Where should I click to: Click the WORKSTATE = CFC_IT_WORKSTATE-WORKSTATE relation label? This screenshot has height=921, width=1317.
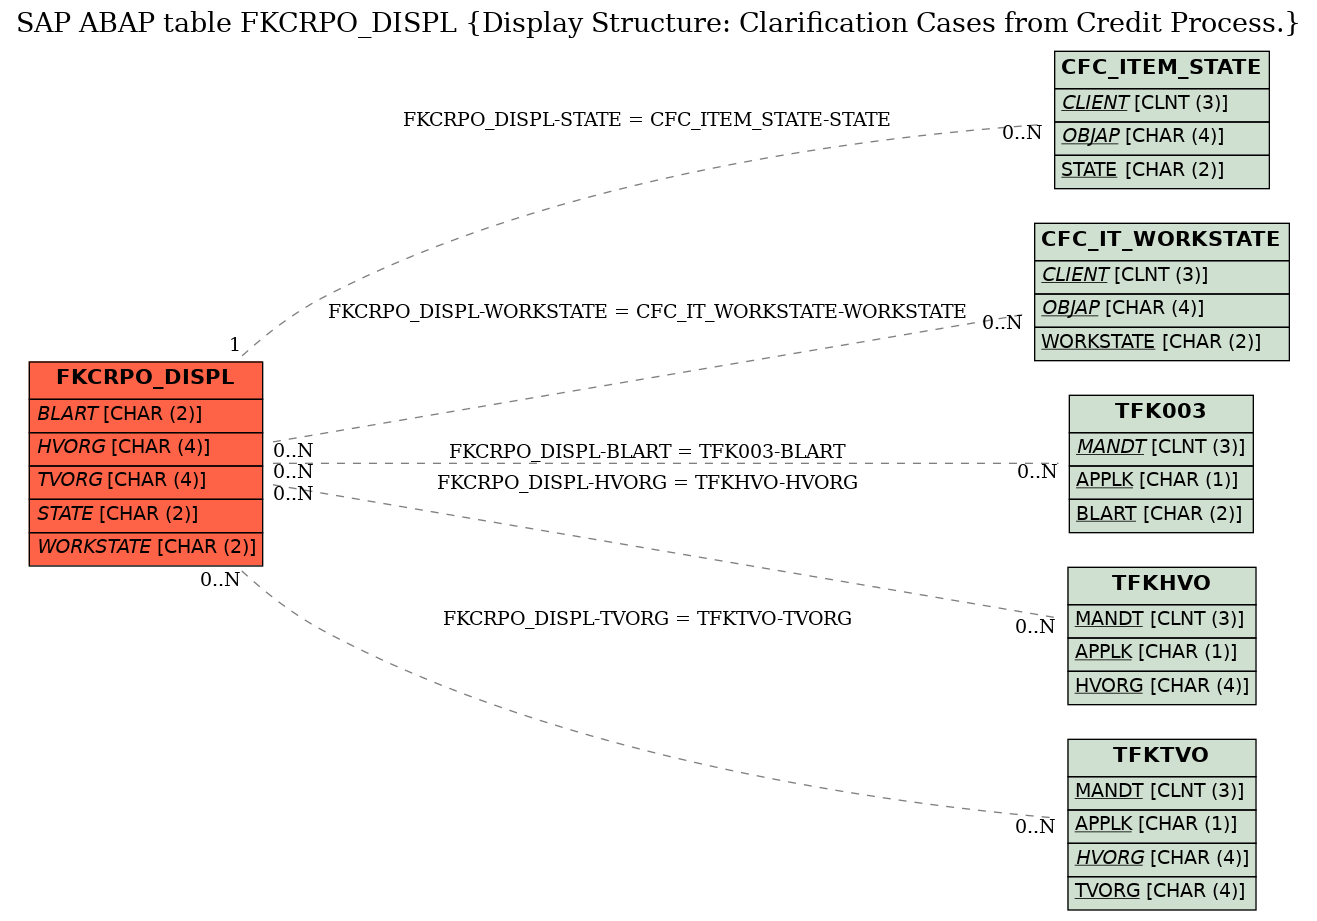pos(647,312)
